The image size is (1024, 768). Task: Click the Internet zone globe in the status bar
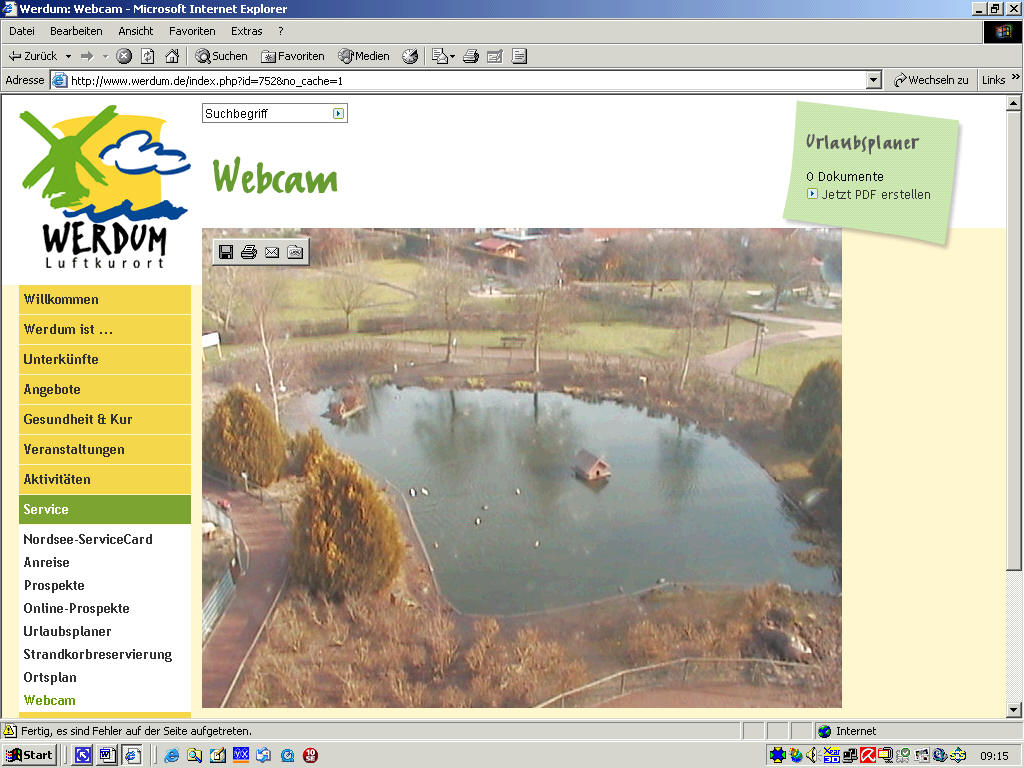coord(825,731)
